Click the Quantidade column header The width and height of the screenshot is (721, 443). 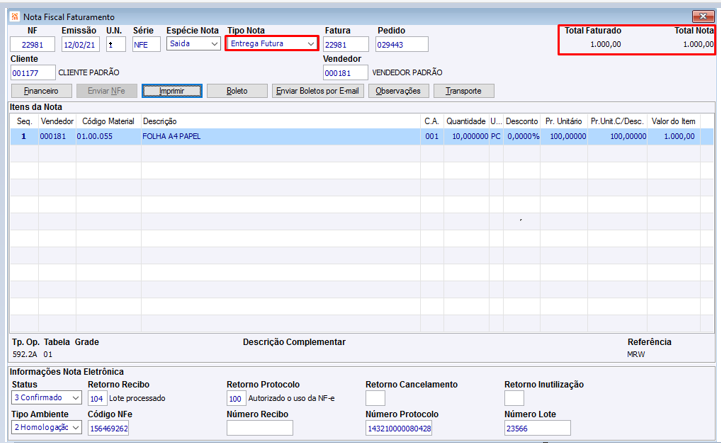[x=466, y=121]
